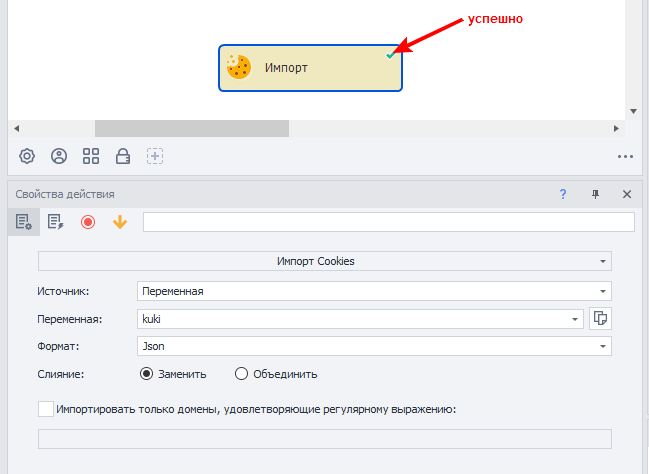Open the Переменная dropdown showing kuki
649x474 pixels.
[x=360, y=319]
